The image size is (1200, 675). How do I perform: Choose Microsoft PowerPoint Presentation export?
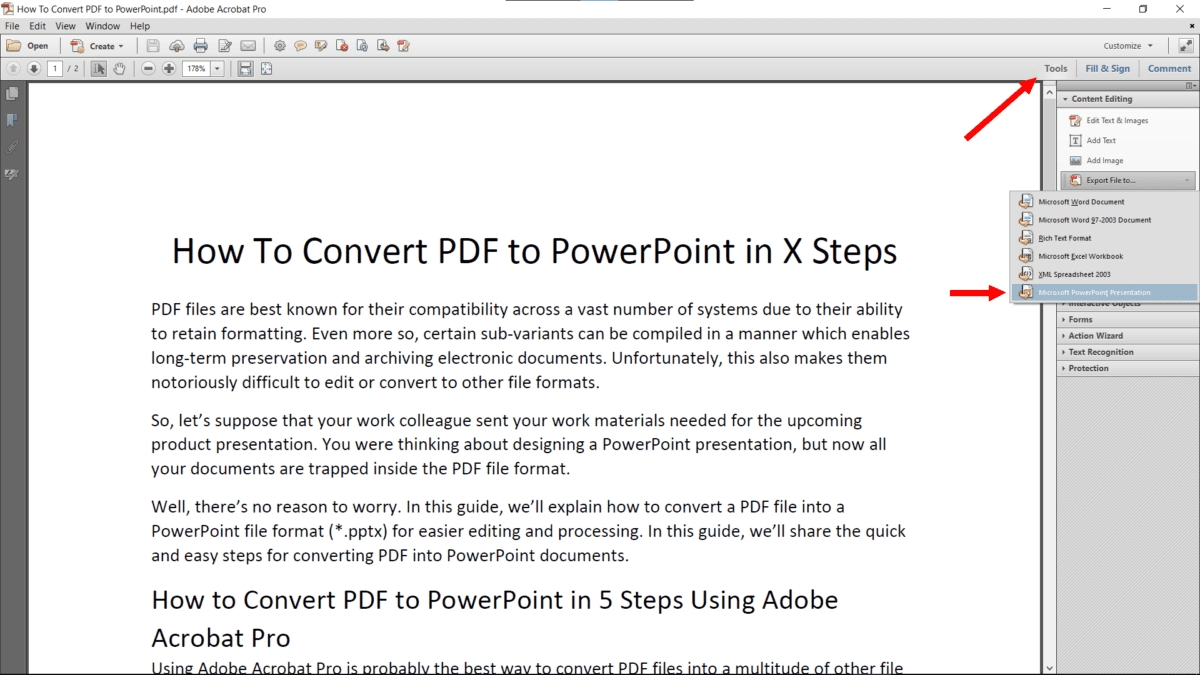[1104, 292]
